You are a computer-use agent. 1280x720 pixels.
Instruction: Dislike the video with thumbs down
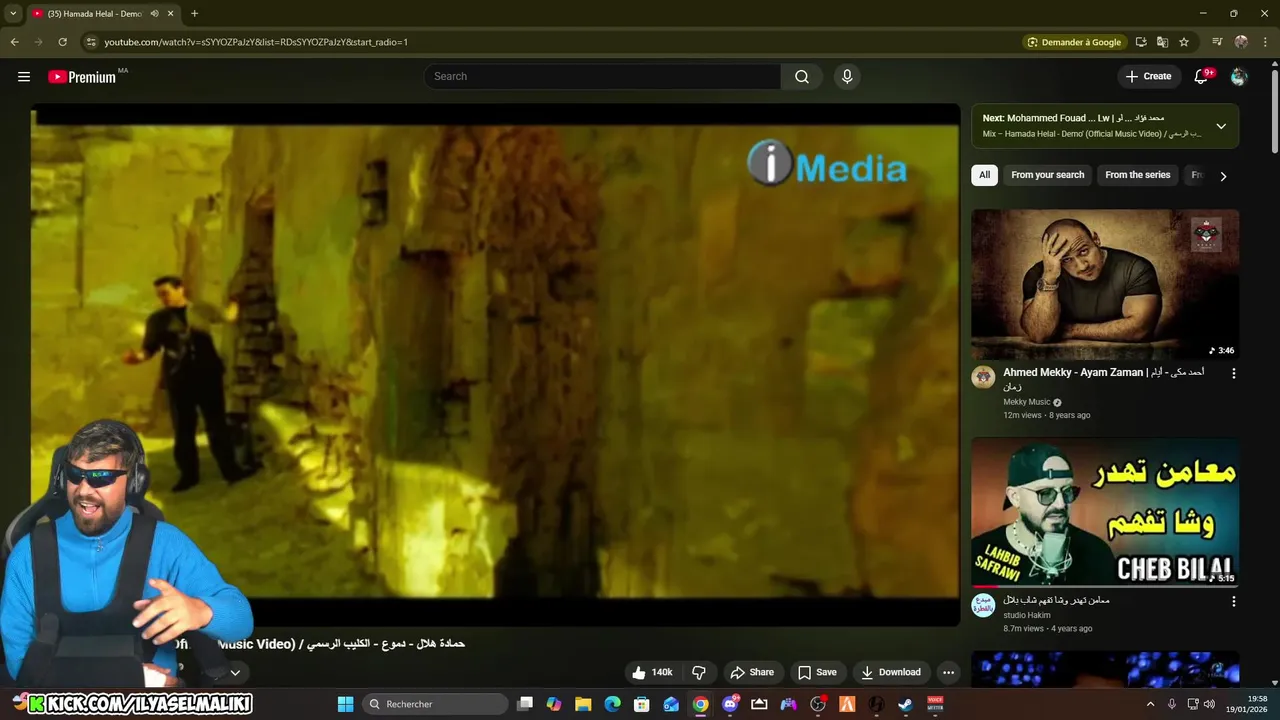(699, 672)
